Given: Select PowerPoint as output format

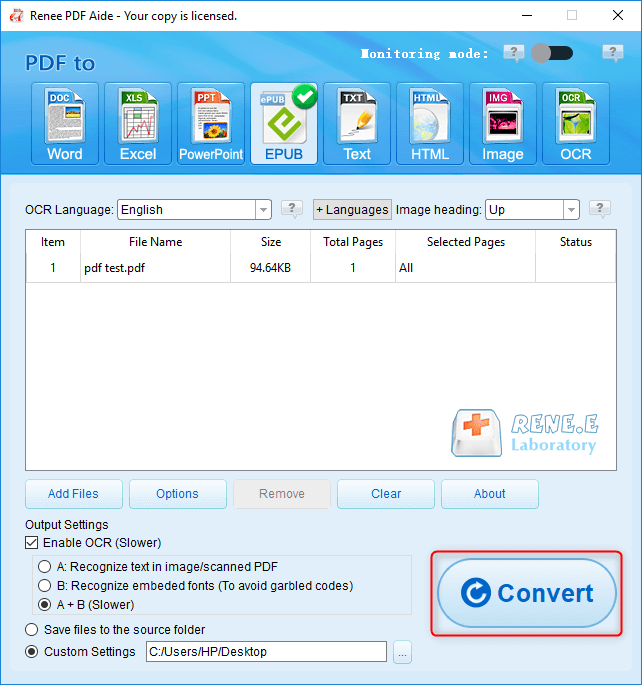Looking at the screenshot, I should click(211, 123).
